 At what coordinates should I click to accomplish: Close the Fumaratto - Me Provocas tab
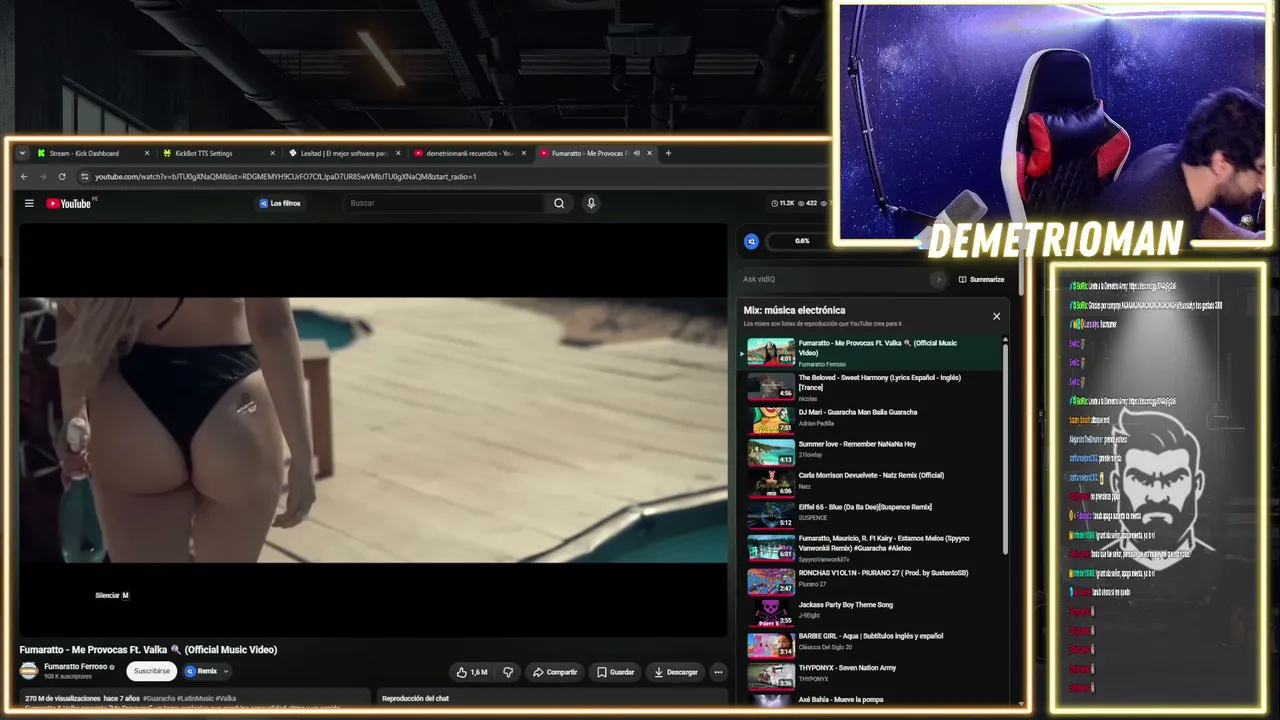pos(649,153)
